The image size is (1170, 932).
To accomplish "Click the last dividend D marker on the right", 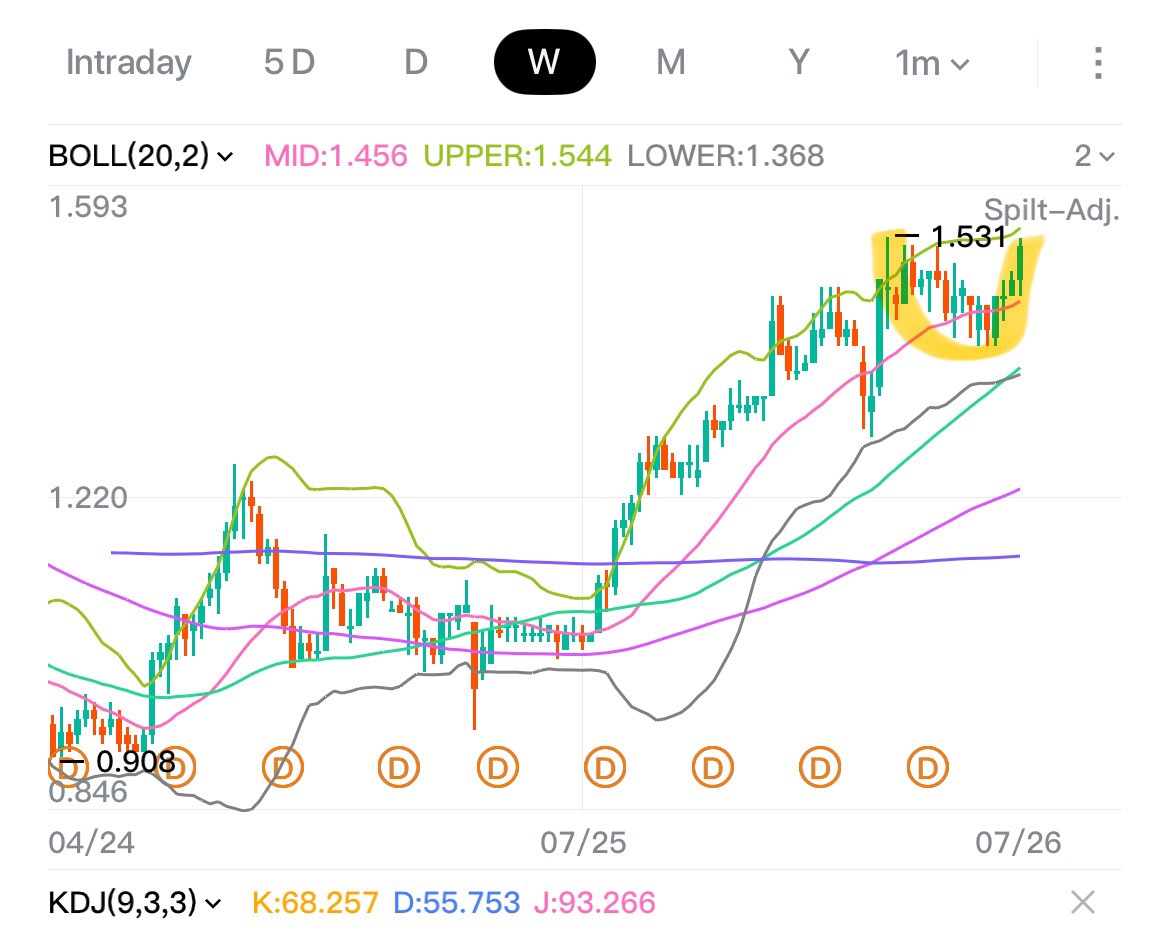I will pyautogui.click(x=927, y=767).
